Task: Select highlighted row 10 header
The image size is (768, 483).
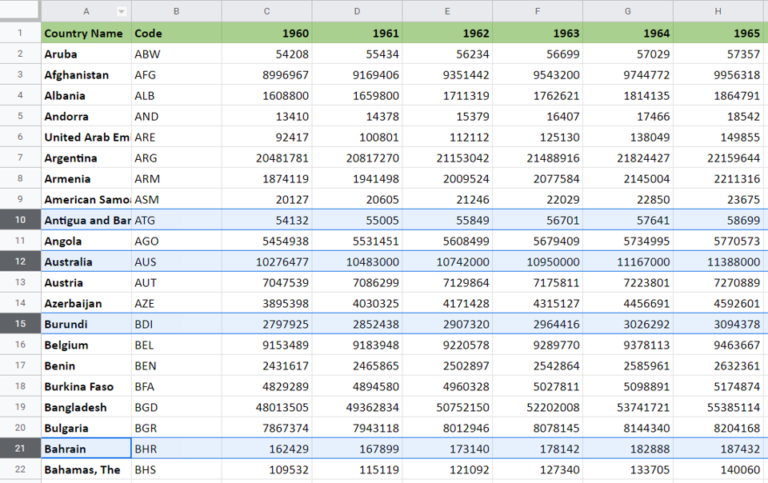Action: [x=20, y=220]
